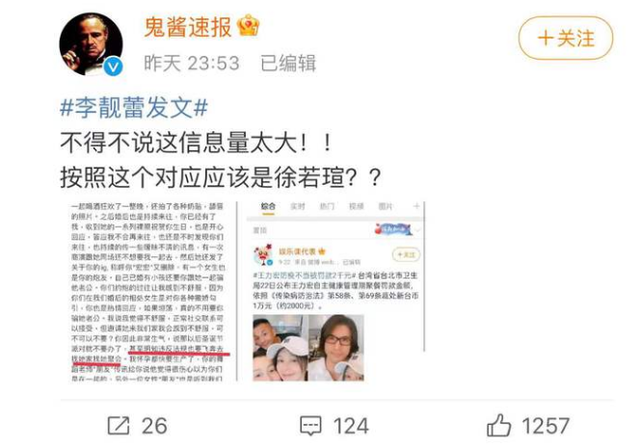Tap the small +关注 button in embedded post
Screen dimensions: 640x448
(x=406, y=255)
